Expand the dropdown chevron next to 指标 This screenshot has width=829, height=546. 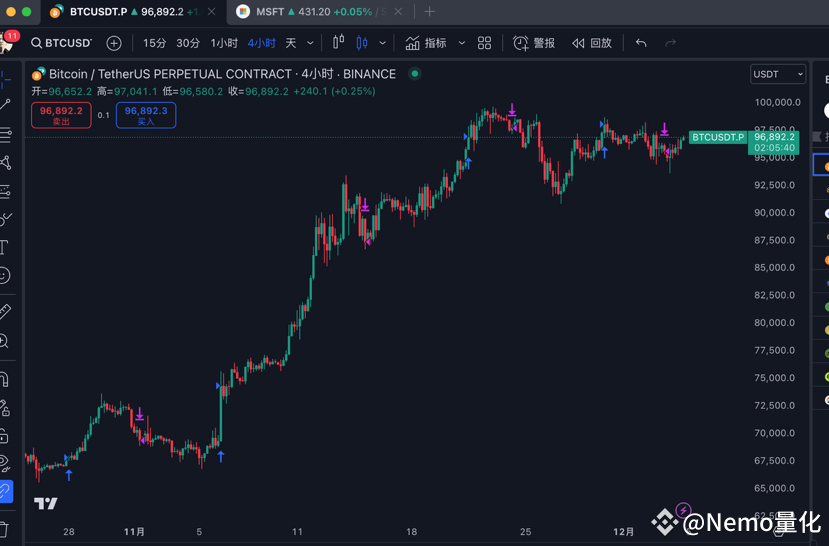pos(462,43)
